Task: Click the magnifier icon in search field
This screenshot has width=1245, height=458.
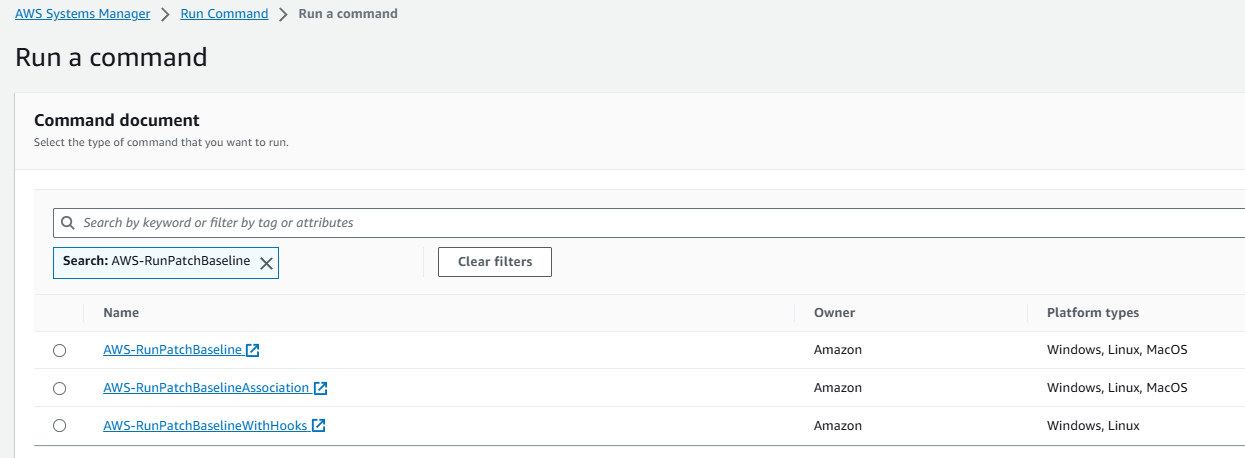Action: (67, 223)
